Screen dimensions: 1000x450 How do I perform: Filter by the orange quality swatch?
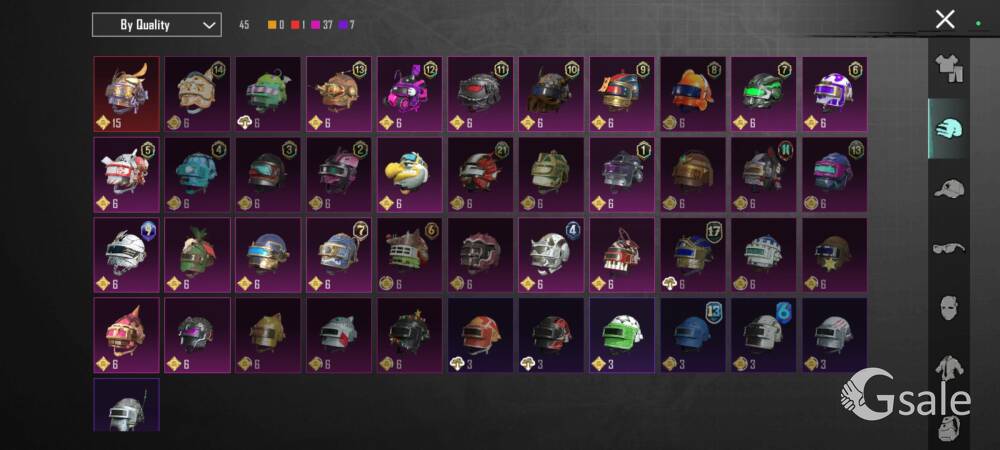coord(276,25)
